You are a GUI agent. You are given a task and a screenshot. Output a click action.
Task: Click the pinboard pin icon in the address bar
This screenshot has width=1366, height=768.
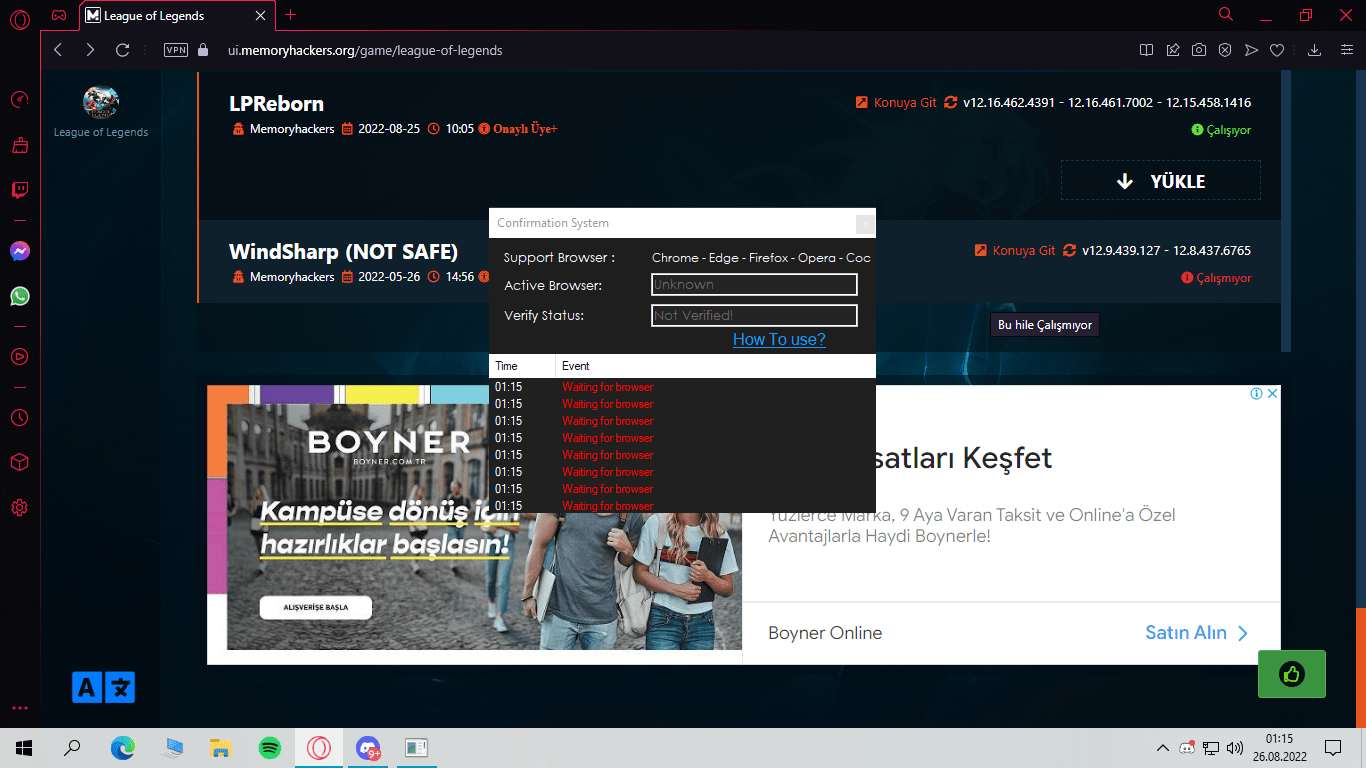(x=1173, y=50)
